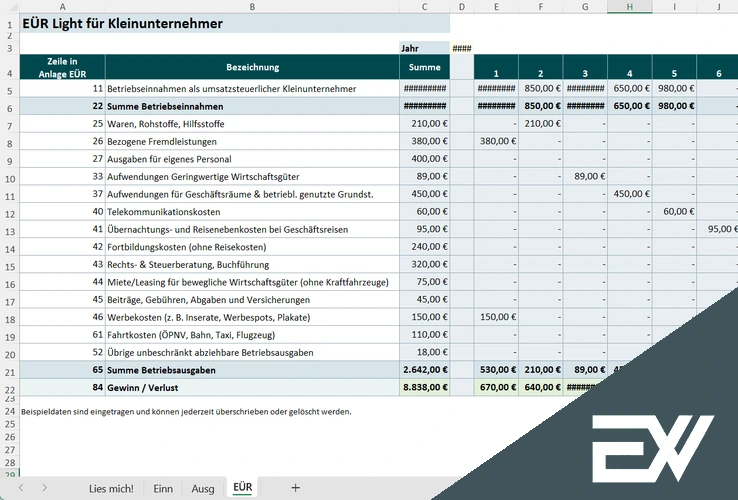Add a new sheet with plus icon
The width and height of the screenshot is (738, 500).
tap(295, 487)
